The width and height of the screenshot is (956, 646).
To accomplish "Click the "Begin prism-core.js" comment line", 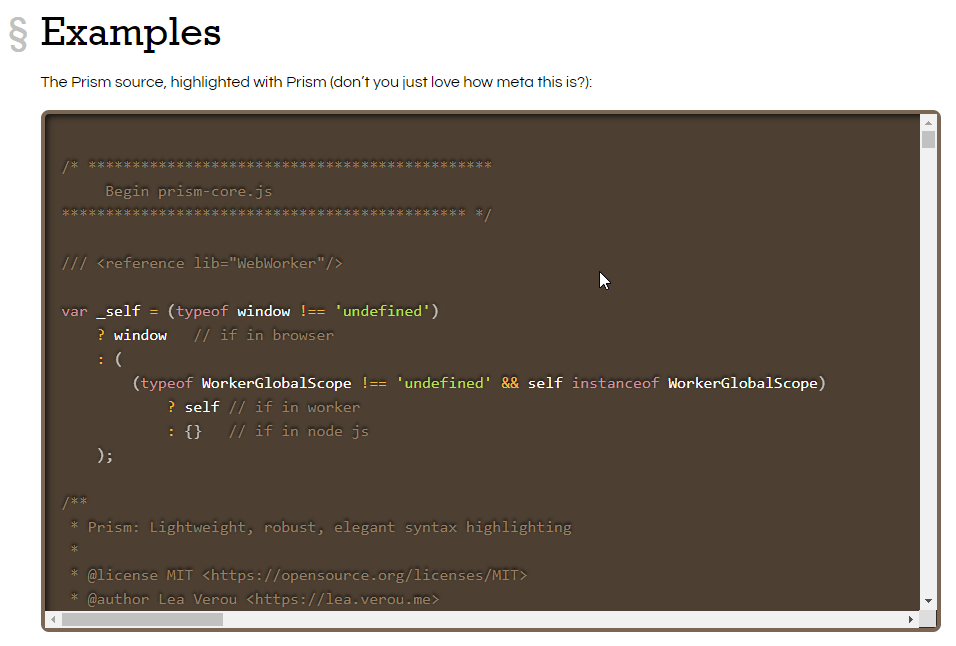I will pyautogui.click(x=188, y=191).
